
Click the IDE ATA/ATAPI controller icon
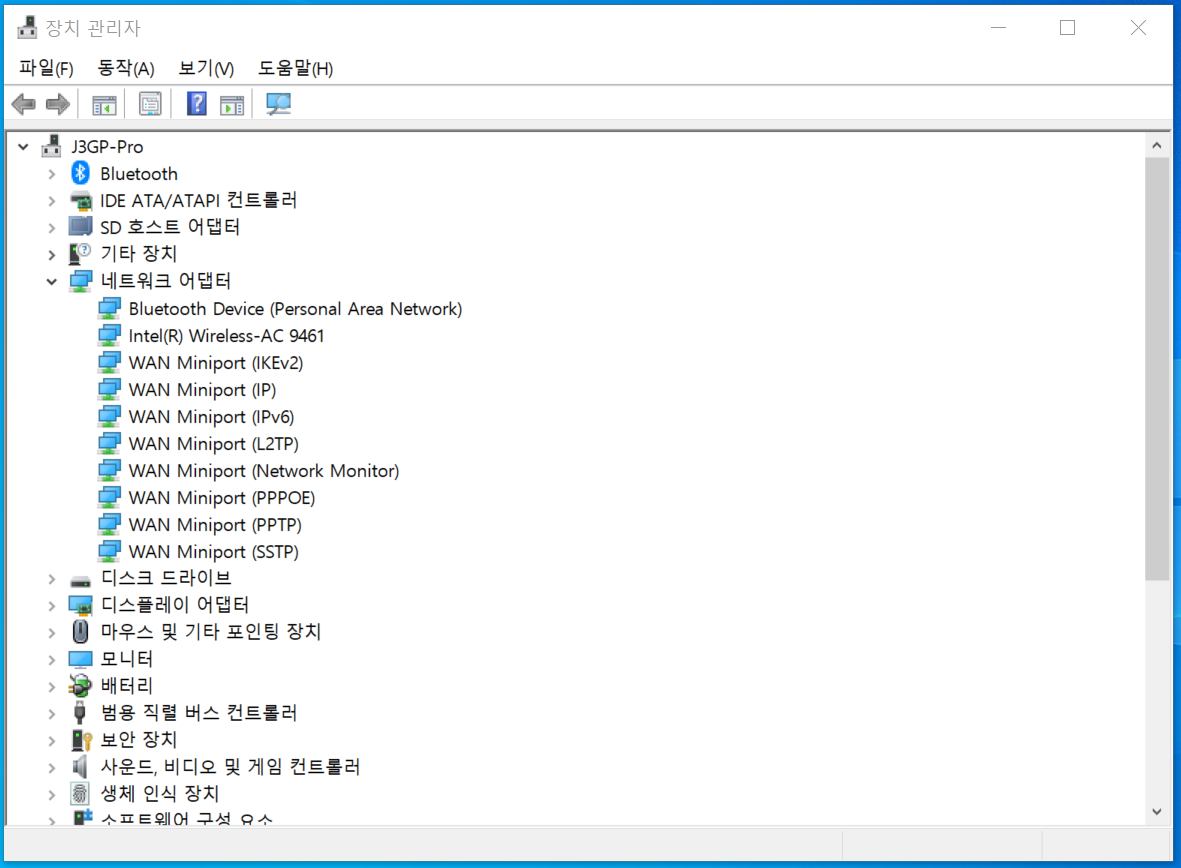click(x=81, y=200)
